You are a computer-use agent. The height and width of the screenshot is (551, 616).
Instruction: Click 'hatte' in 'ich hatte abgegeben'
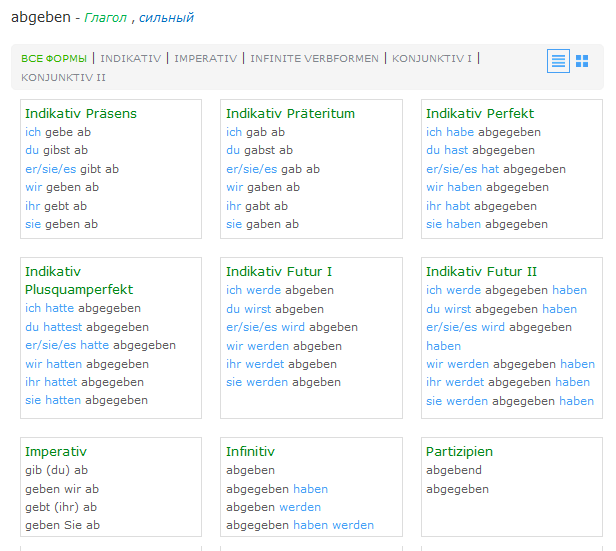[59, 308]
